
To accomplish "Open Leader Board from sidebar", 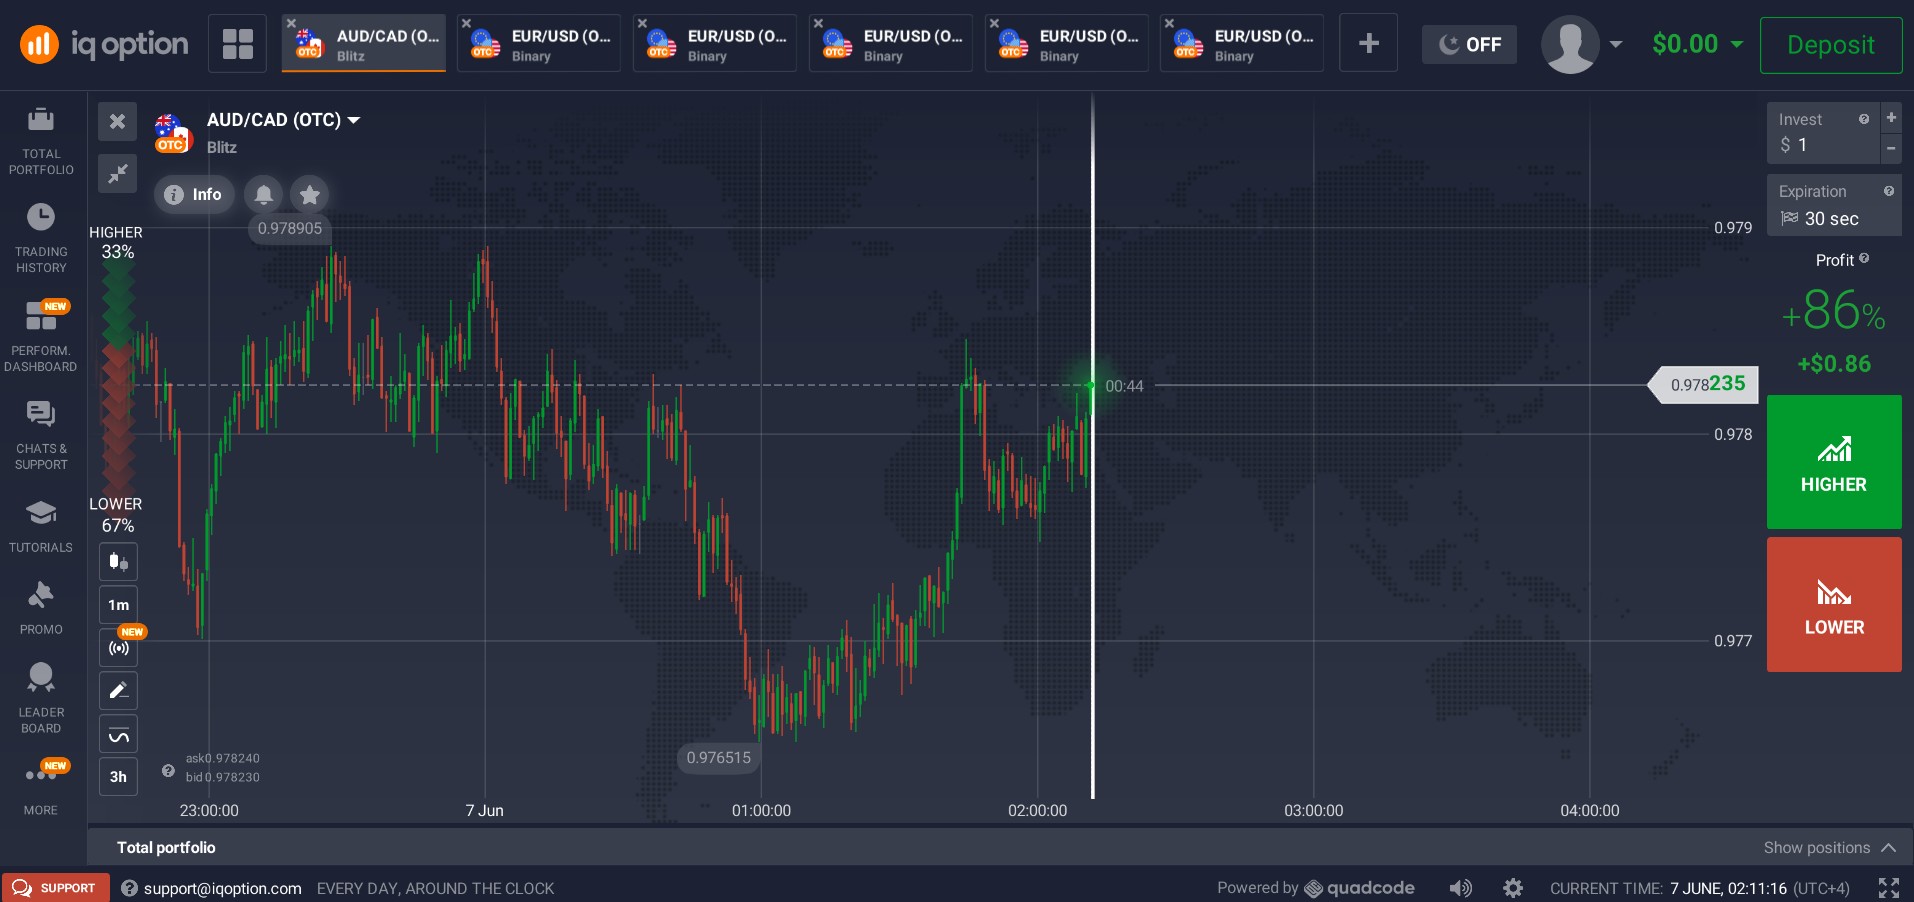I will click(41, 697).
